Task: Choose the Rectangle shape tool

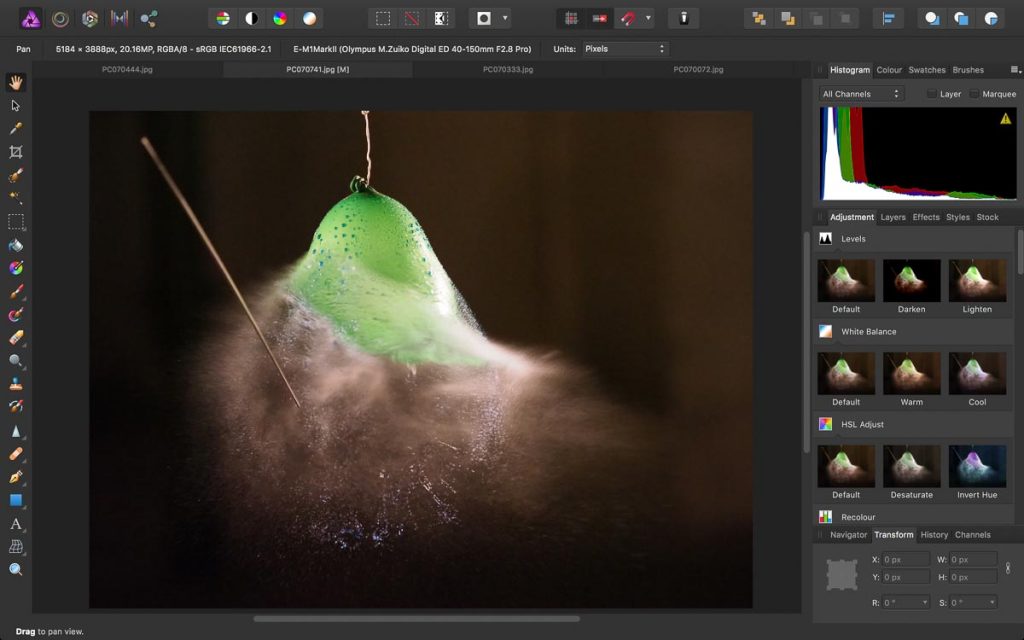Action: point(16,500)
